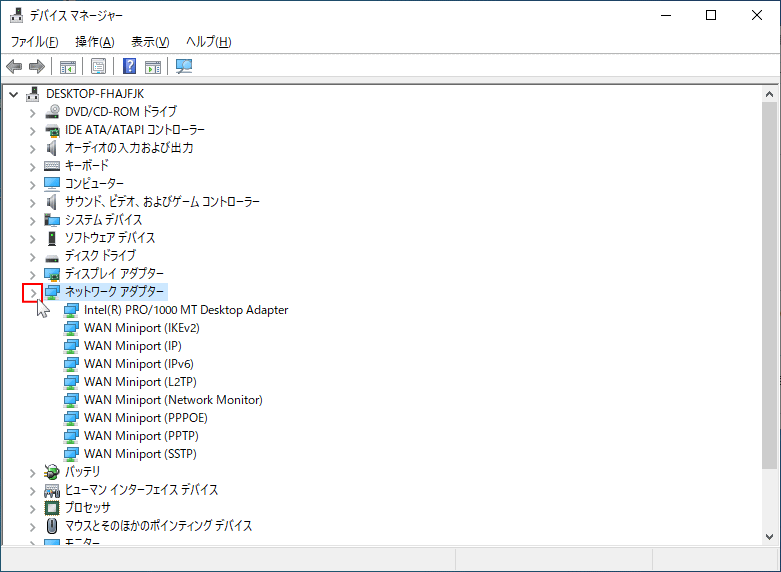
Task: Maximize the デバイス マネージャー window
Action: (x=711, y=15)
